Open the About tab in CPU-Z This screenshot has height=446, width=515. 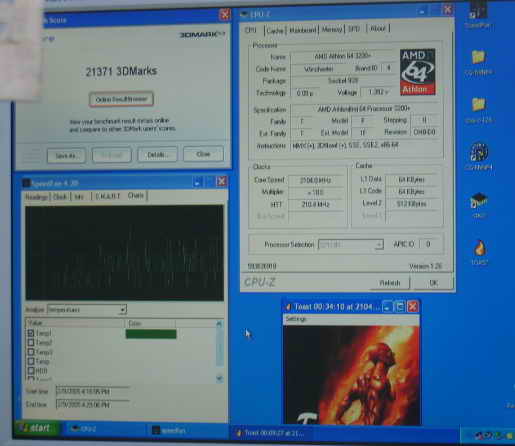(x=378, y=29)
